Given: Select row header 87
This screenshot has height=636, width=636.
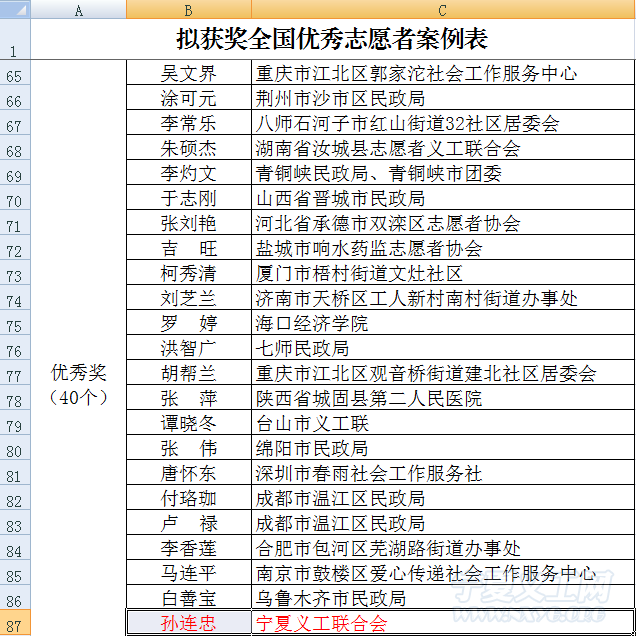Looking at the screenshot, I should [15, 623].
